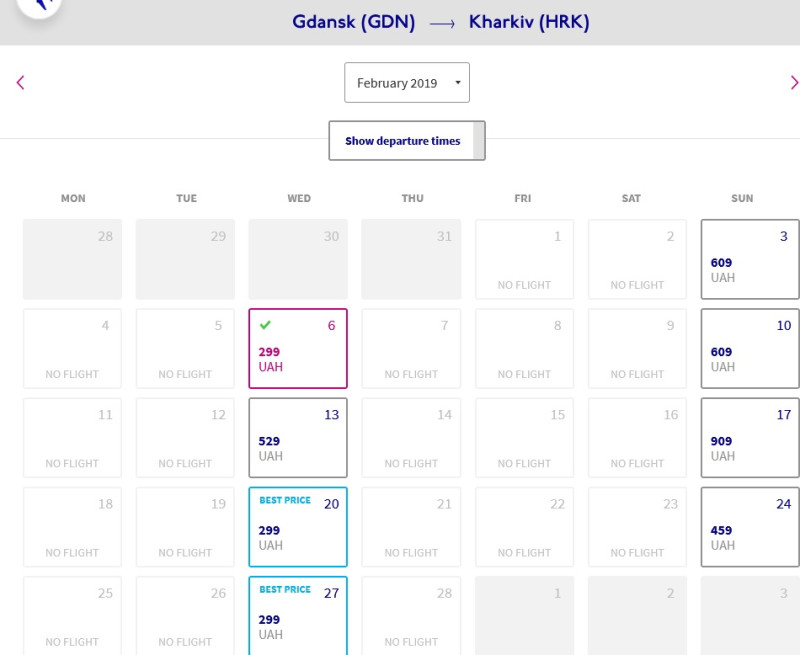Screen dimensions: 800x655
Task: Click the green checkmark on February 6
Action: [265, 324]
